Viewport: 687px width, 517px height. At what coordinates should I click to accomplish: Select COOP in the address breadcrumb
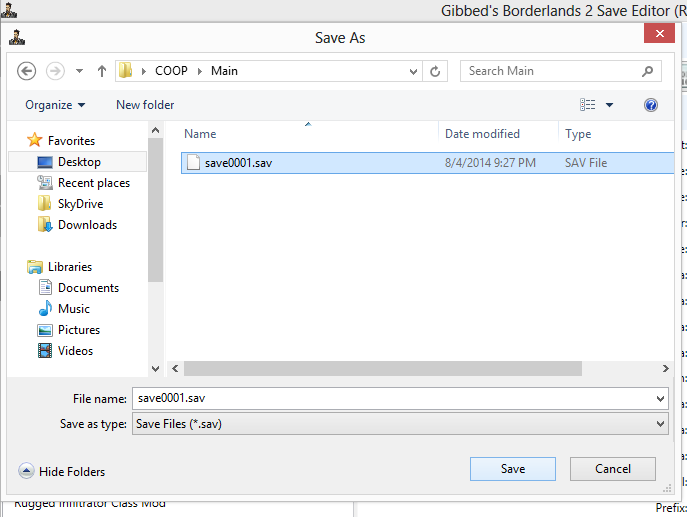[x=171, y=71]
